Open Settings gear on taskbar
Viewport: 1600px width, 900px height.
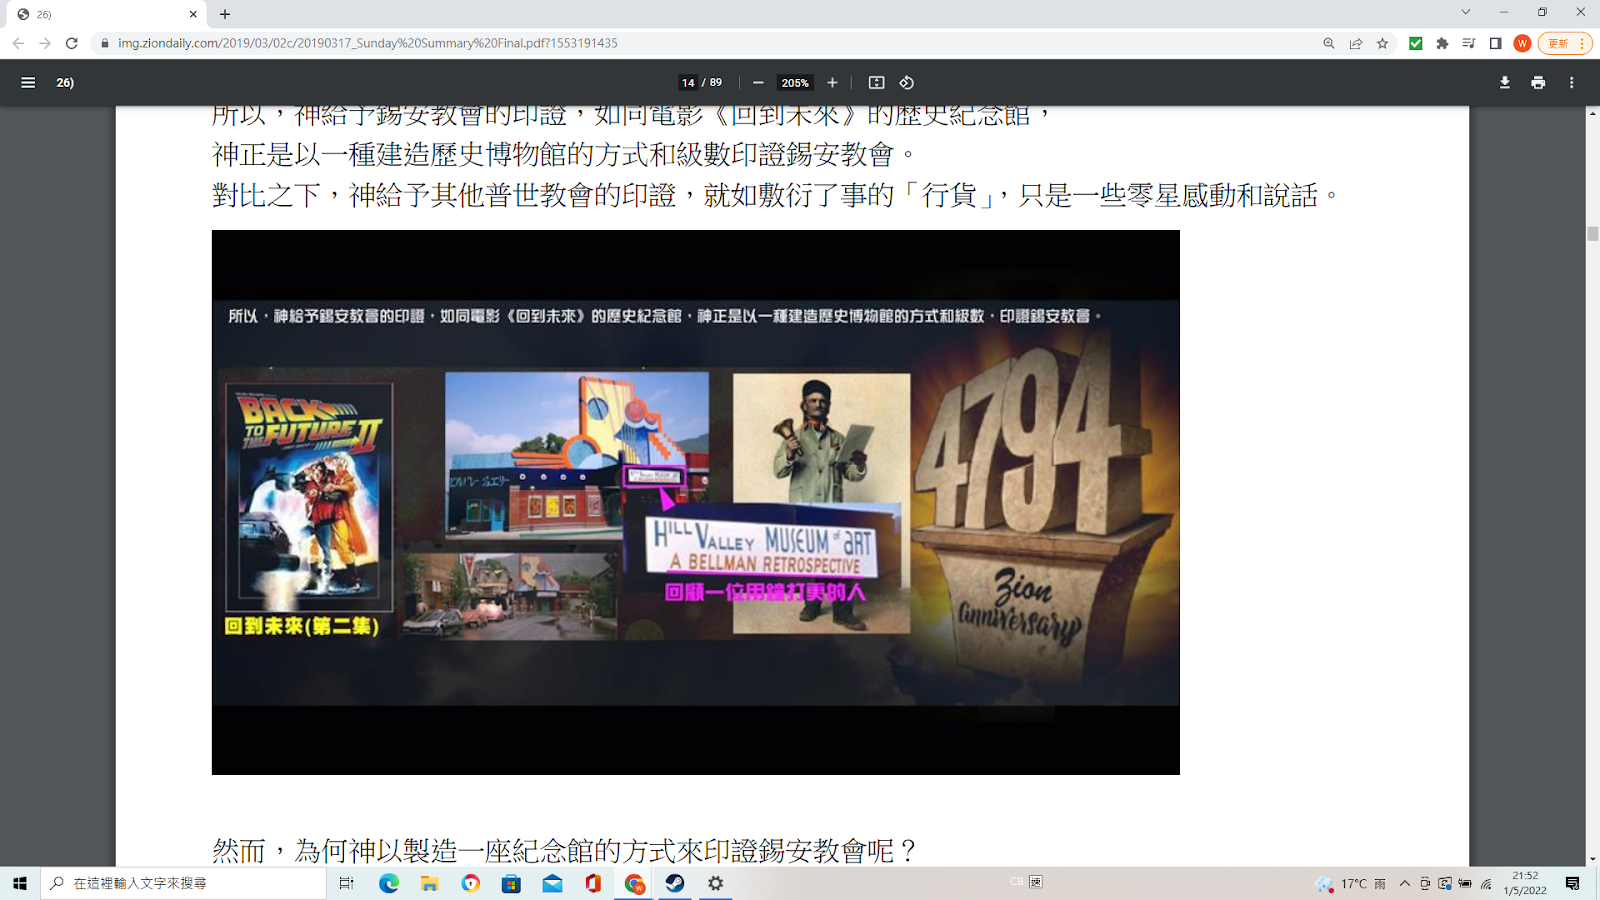click(716, 883)
